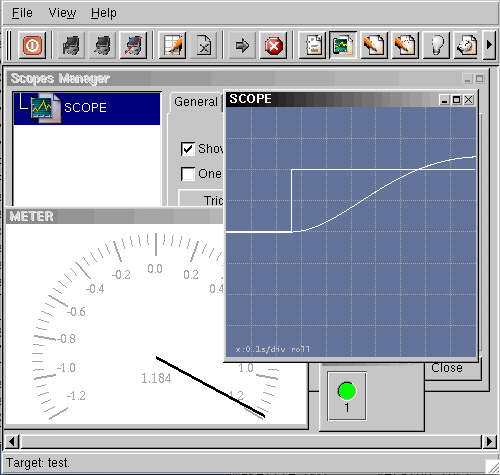Maximize the SCOPE plot window

coord(456,100)
